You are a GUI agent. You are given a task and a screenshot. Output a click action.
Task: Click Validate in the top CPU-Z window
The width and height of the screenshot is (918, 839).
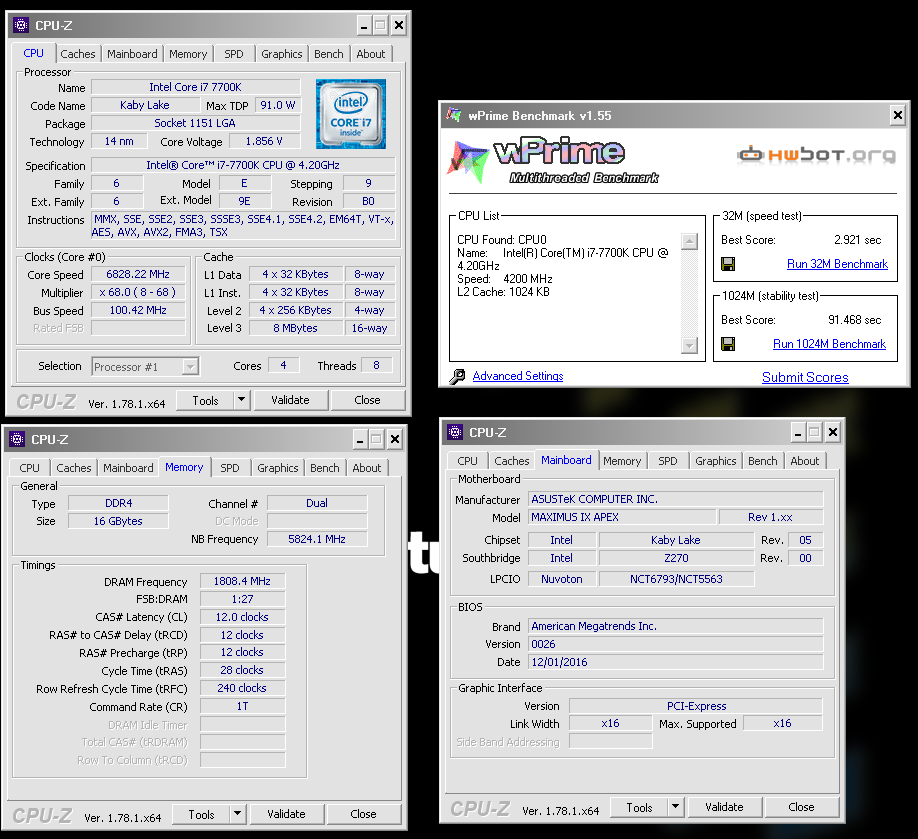290,400
